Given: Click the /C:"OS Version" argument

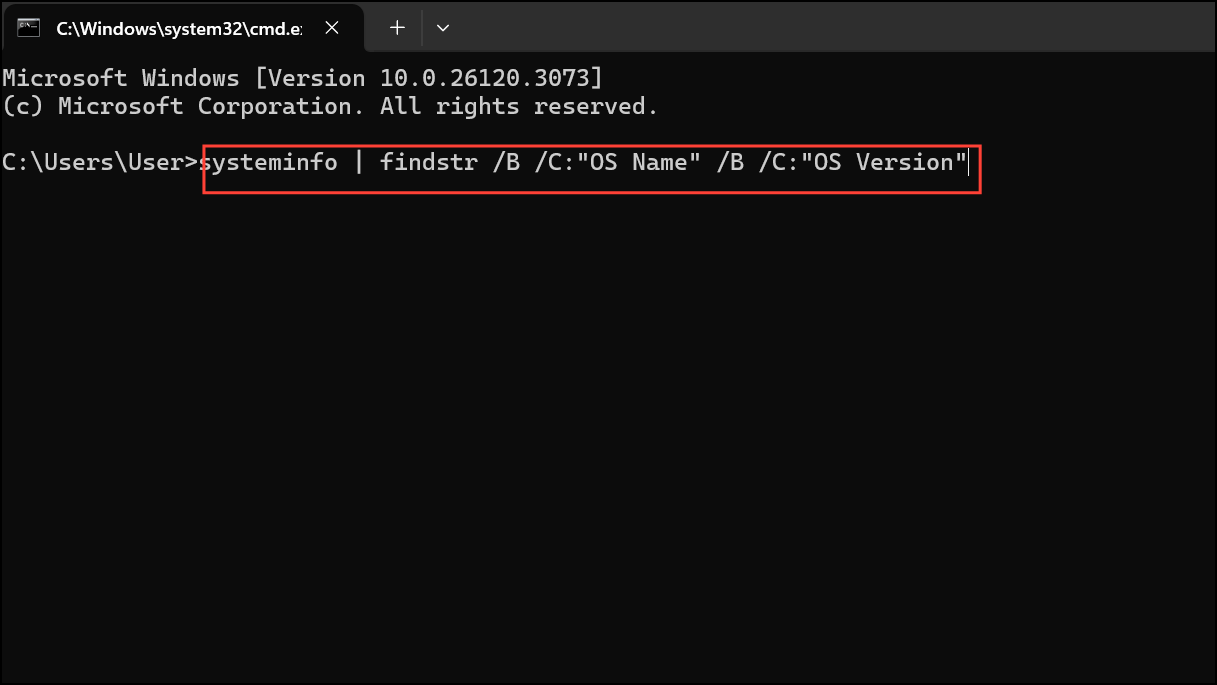Looking at the screenshot, I should (862, 162).
